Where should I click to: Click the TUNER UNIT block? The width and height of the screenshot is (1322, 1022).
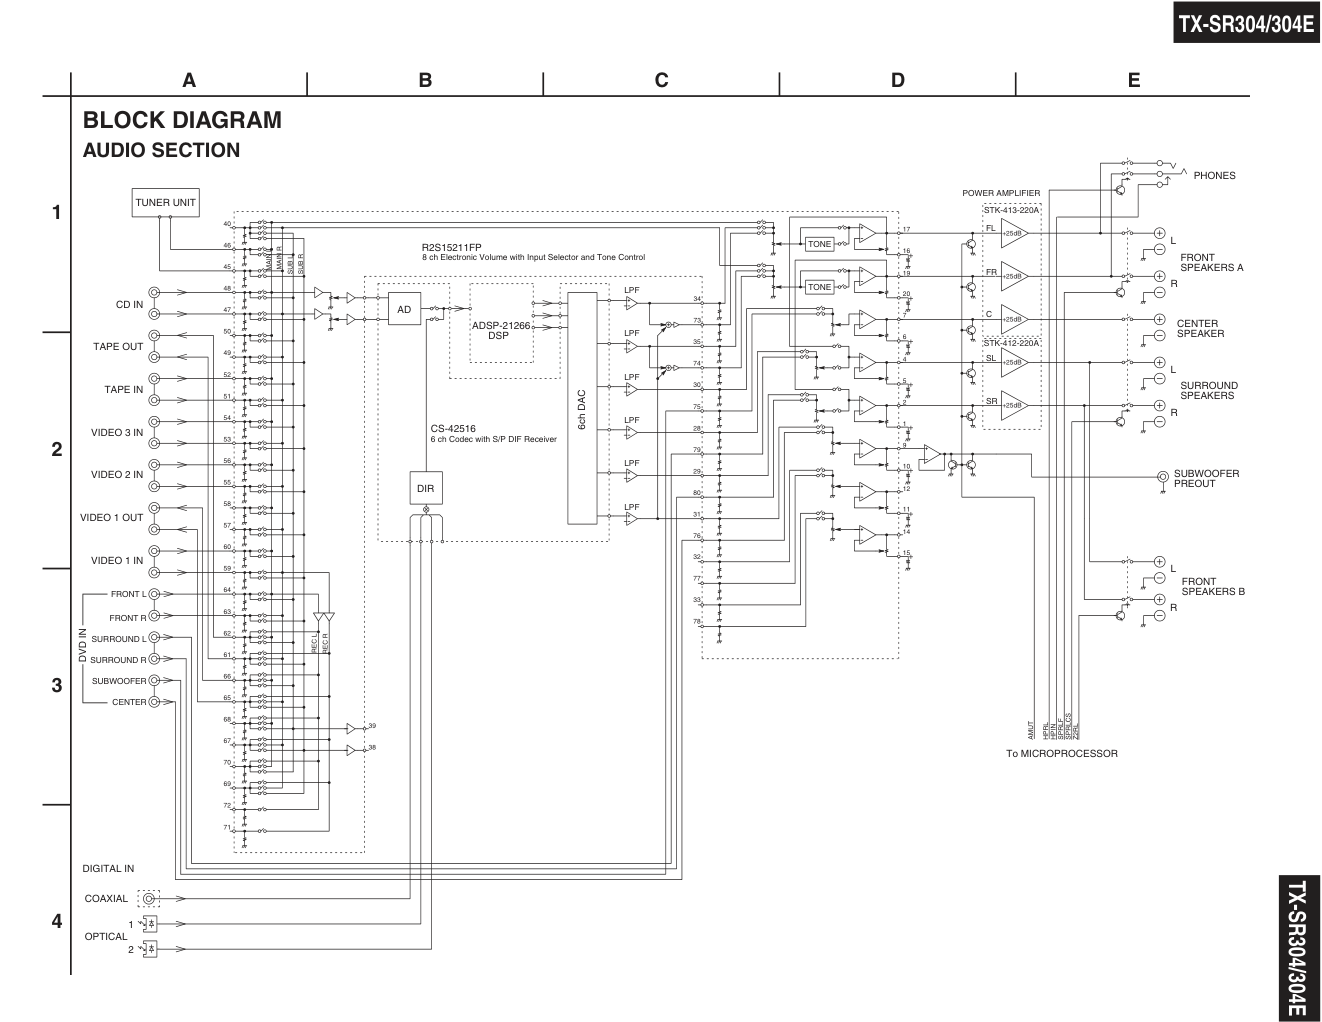(x=165, y=202)
